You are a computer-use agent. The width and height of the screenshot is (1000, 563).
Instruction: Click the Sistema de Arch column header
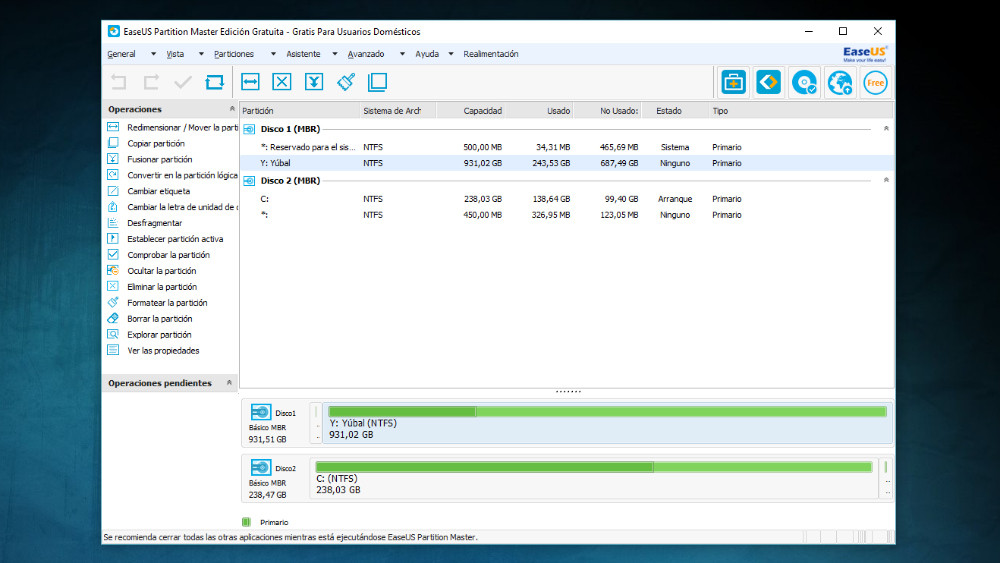[x=398, y=111]
